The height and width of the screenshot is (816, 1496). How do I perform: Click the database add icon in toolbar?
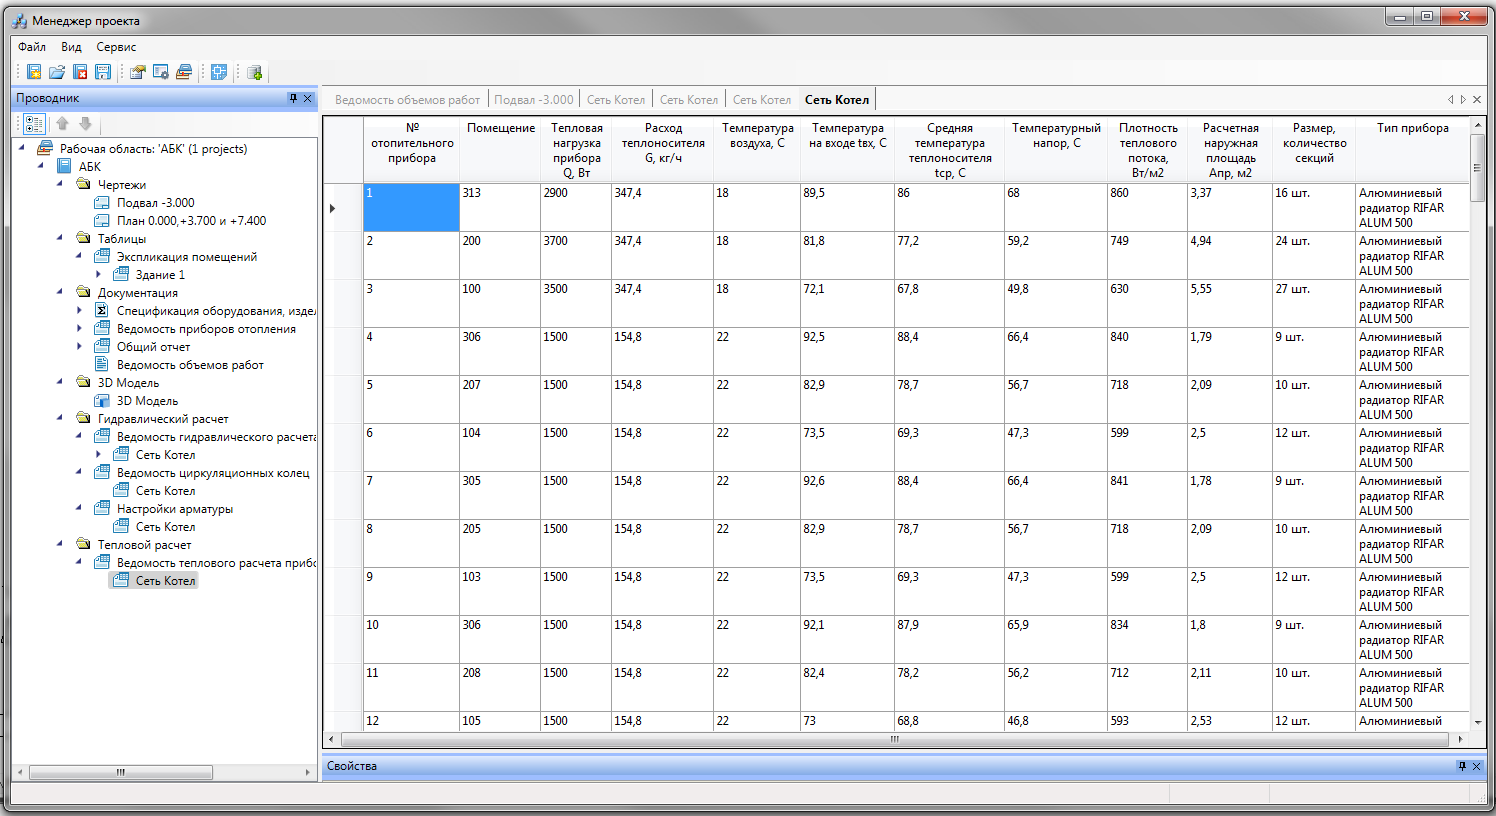coord(255,72)
